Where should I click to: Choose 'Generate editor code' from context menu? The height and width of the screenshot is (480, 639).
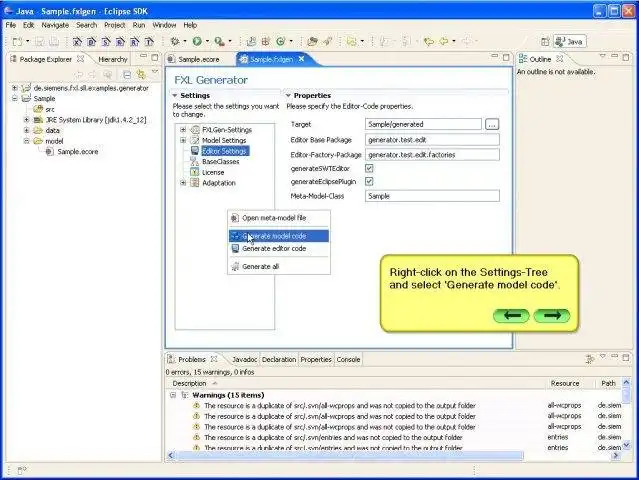tap(279, 249)
